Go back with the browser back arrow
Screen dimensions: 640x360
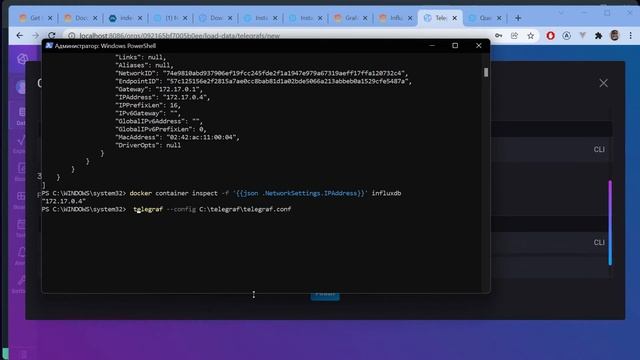[19, 36]
